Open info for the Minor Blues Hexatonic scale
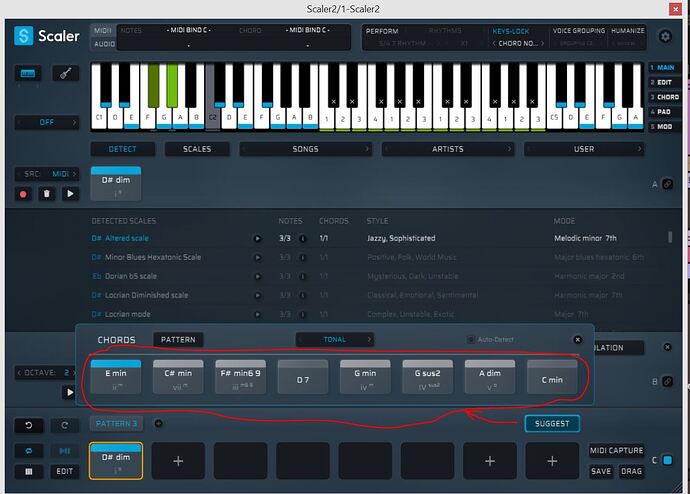The width and height of the screenshot is (690, 494). pos(303,257)
